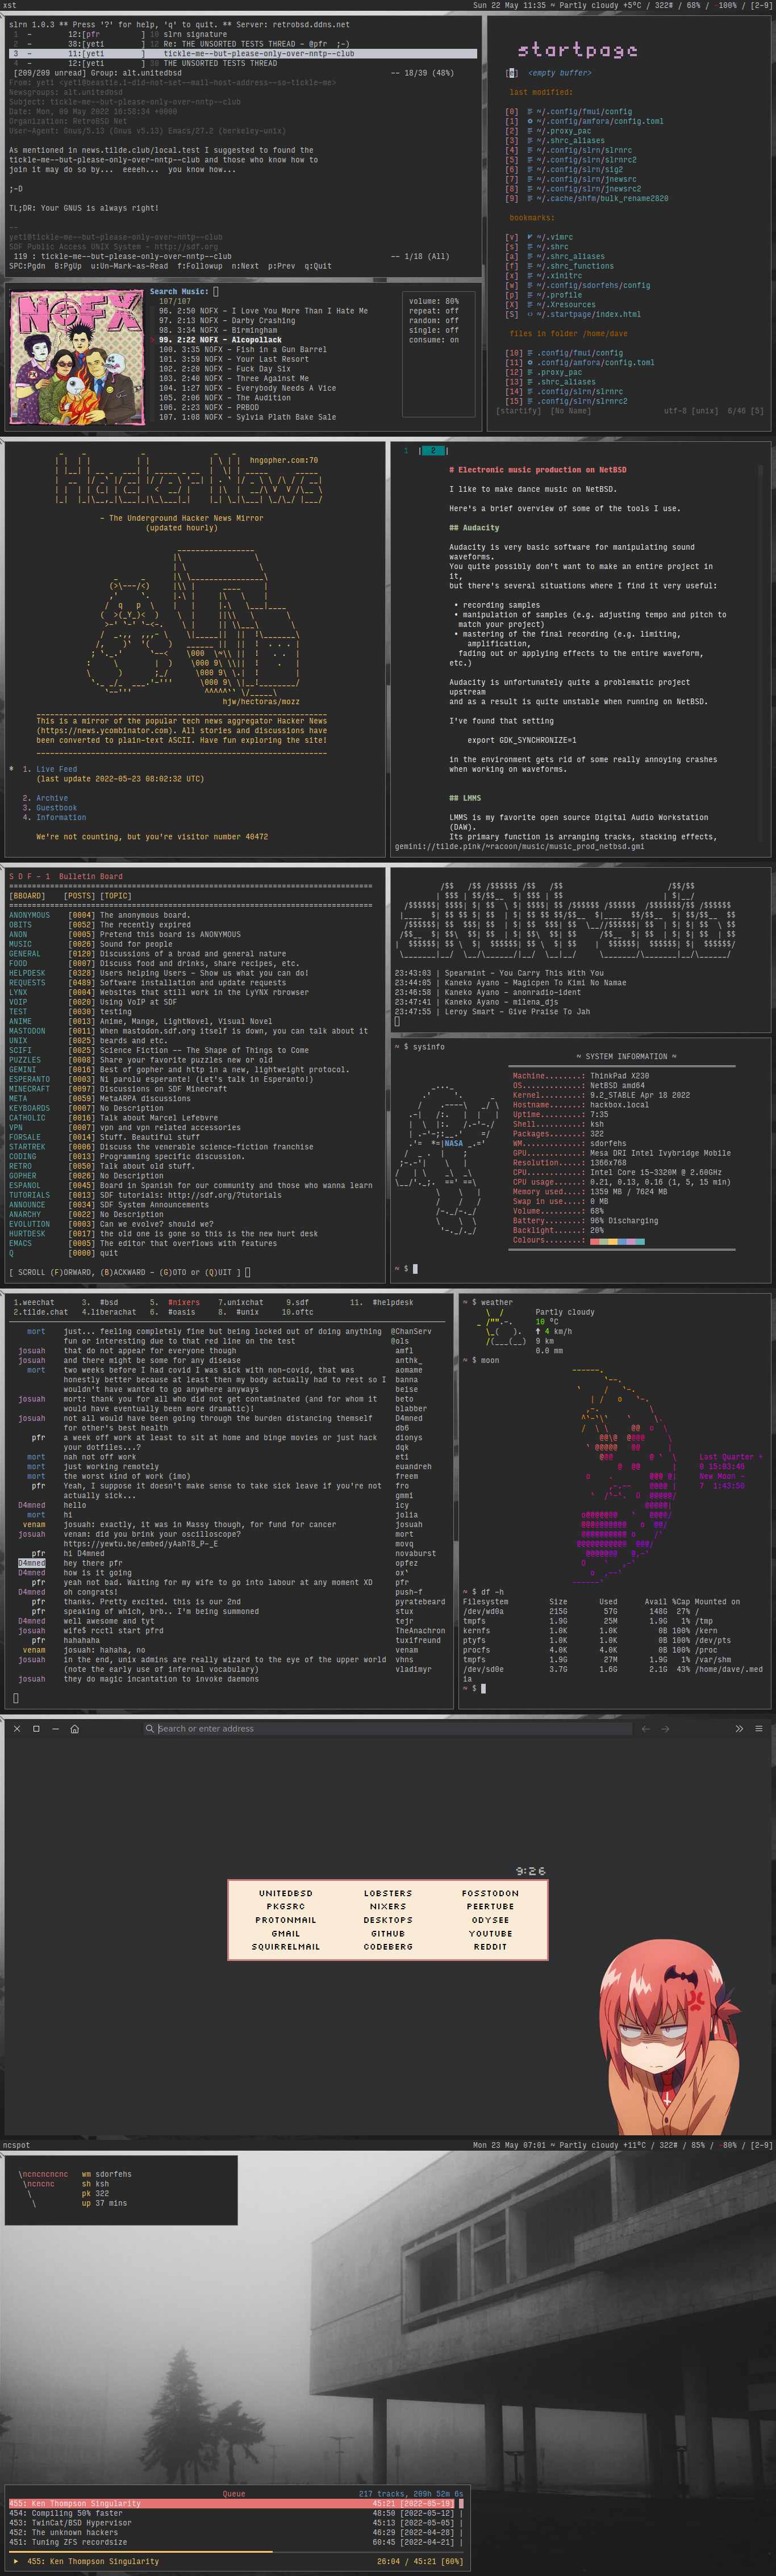Expand the browser toolbar overflow chevrons
Image resolution: width=776 pixels, height=2576 pixels.
pos(739,1728)
